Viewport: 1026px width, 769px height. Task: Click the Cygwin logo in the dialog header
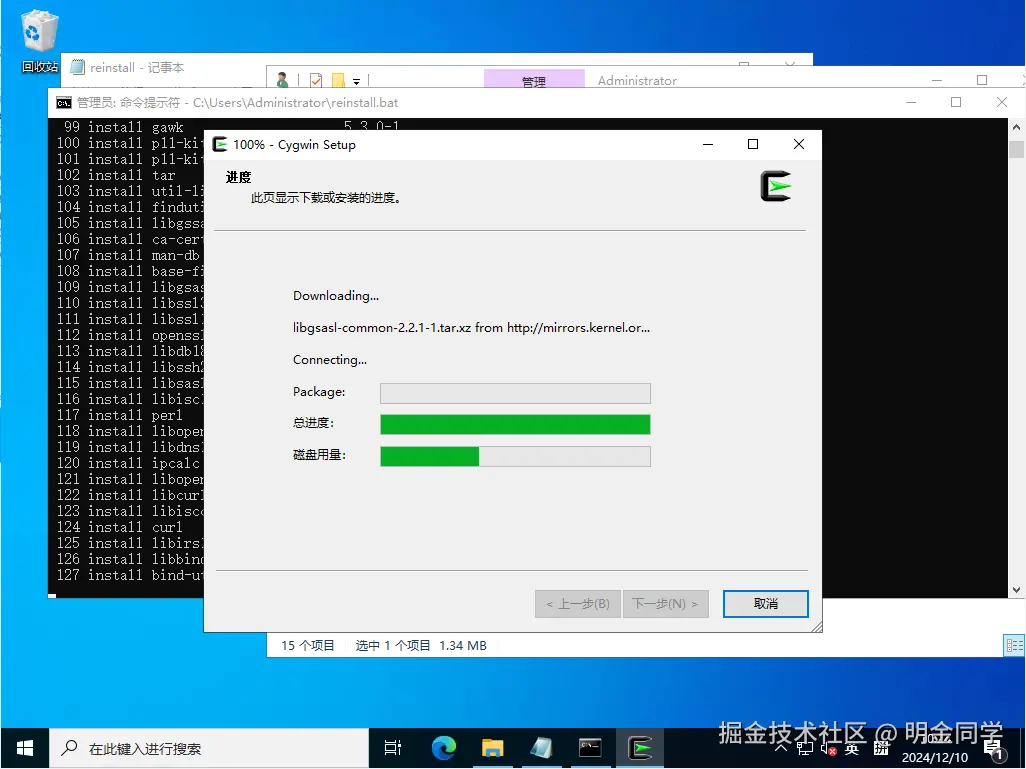[776, 186]
